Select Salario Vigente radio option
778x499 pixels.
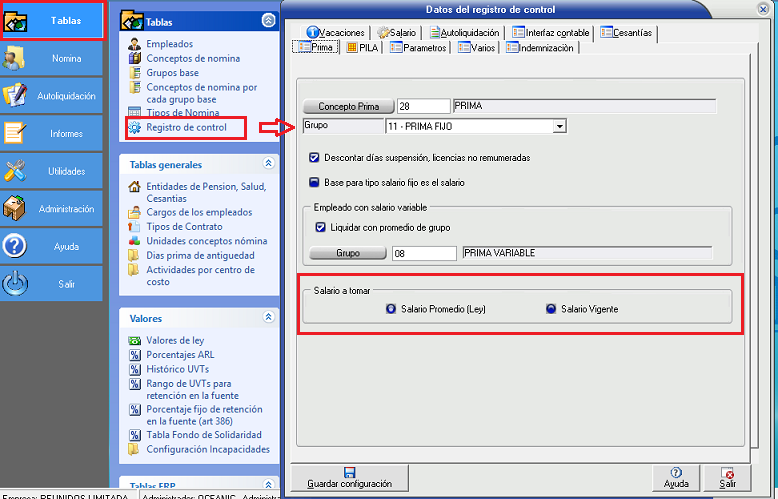pyautogui.click(x=551, y=309)
